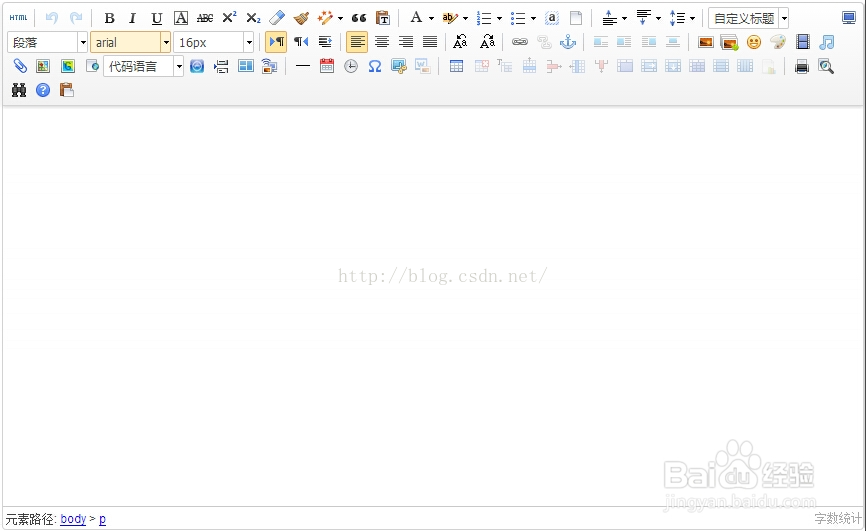Insert the current date with calendar icon
Image resolution: width=866 pixels, height=531 pixels.
point(327,66)
